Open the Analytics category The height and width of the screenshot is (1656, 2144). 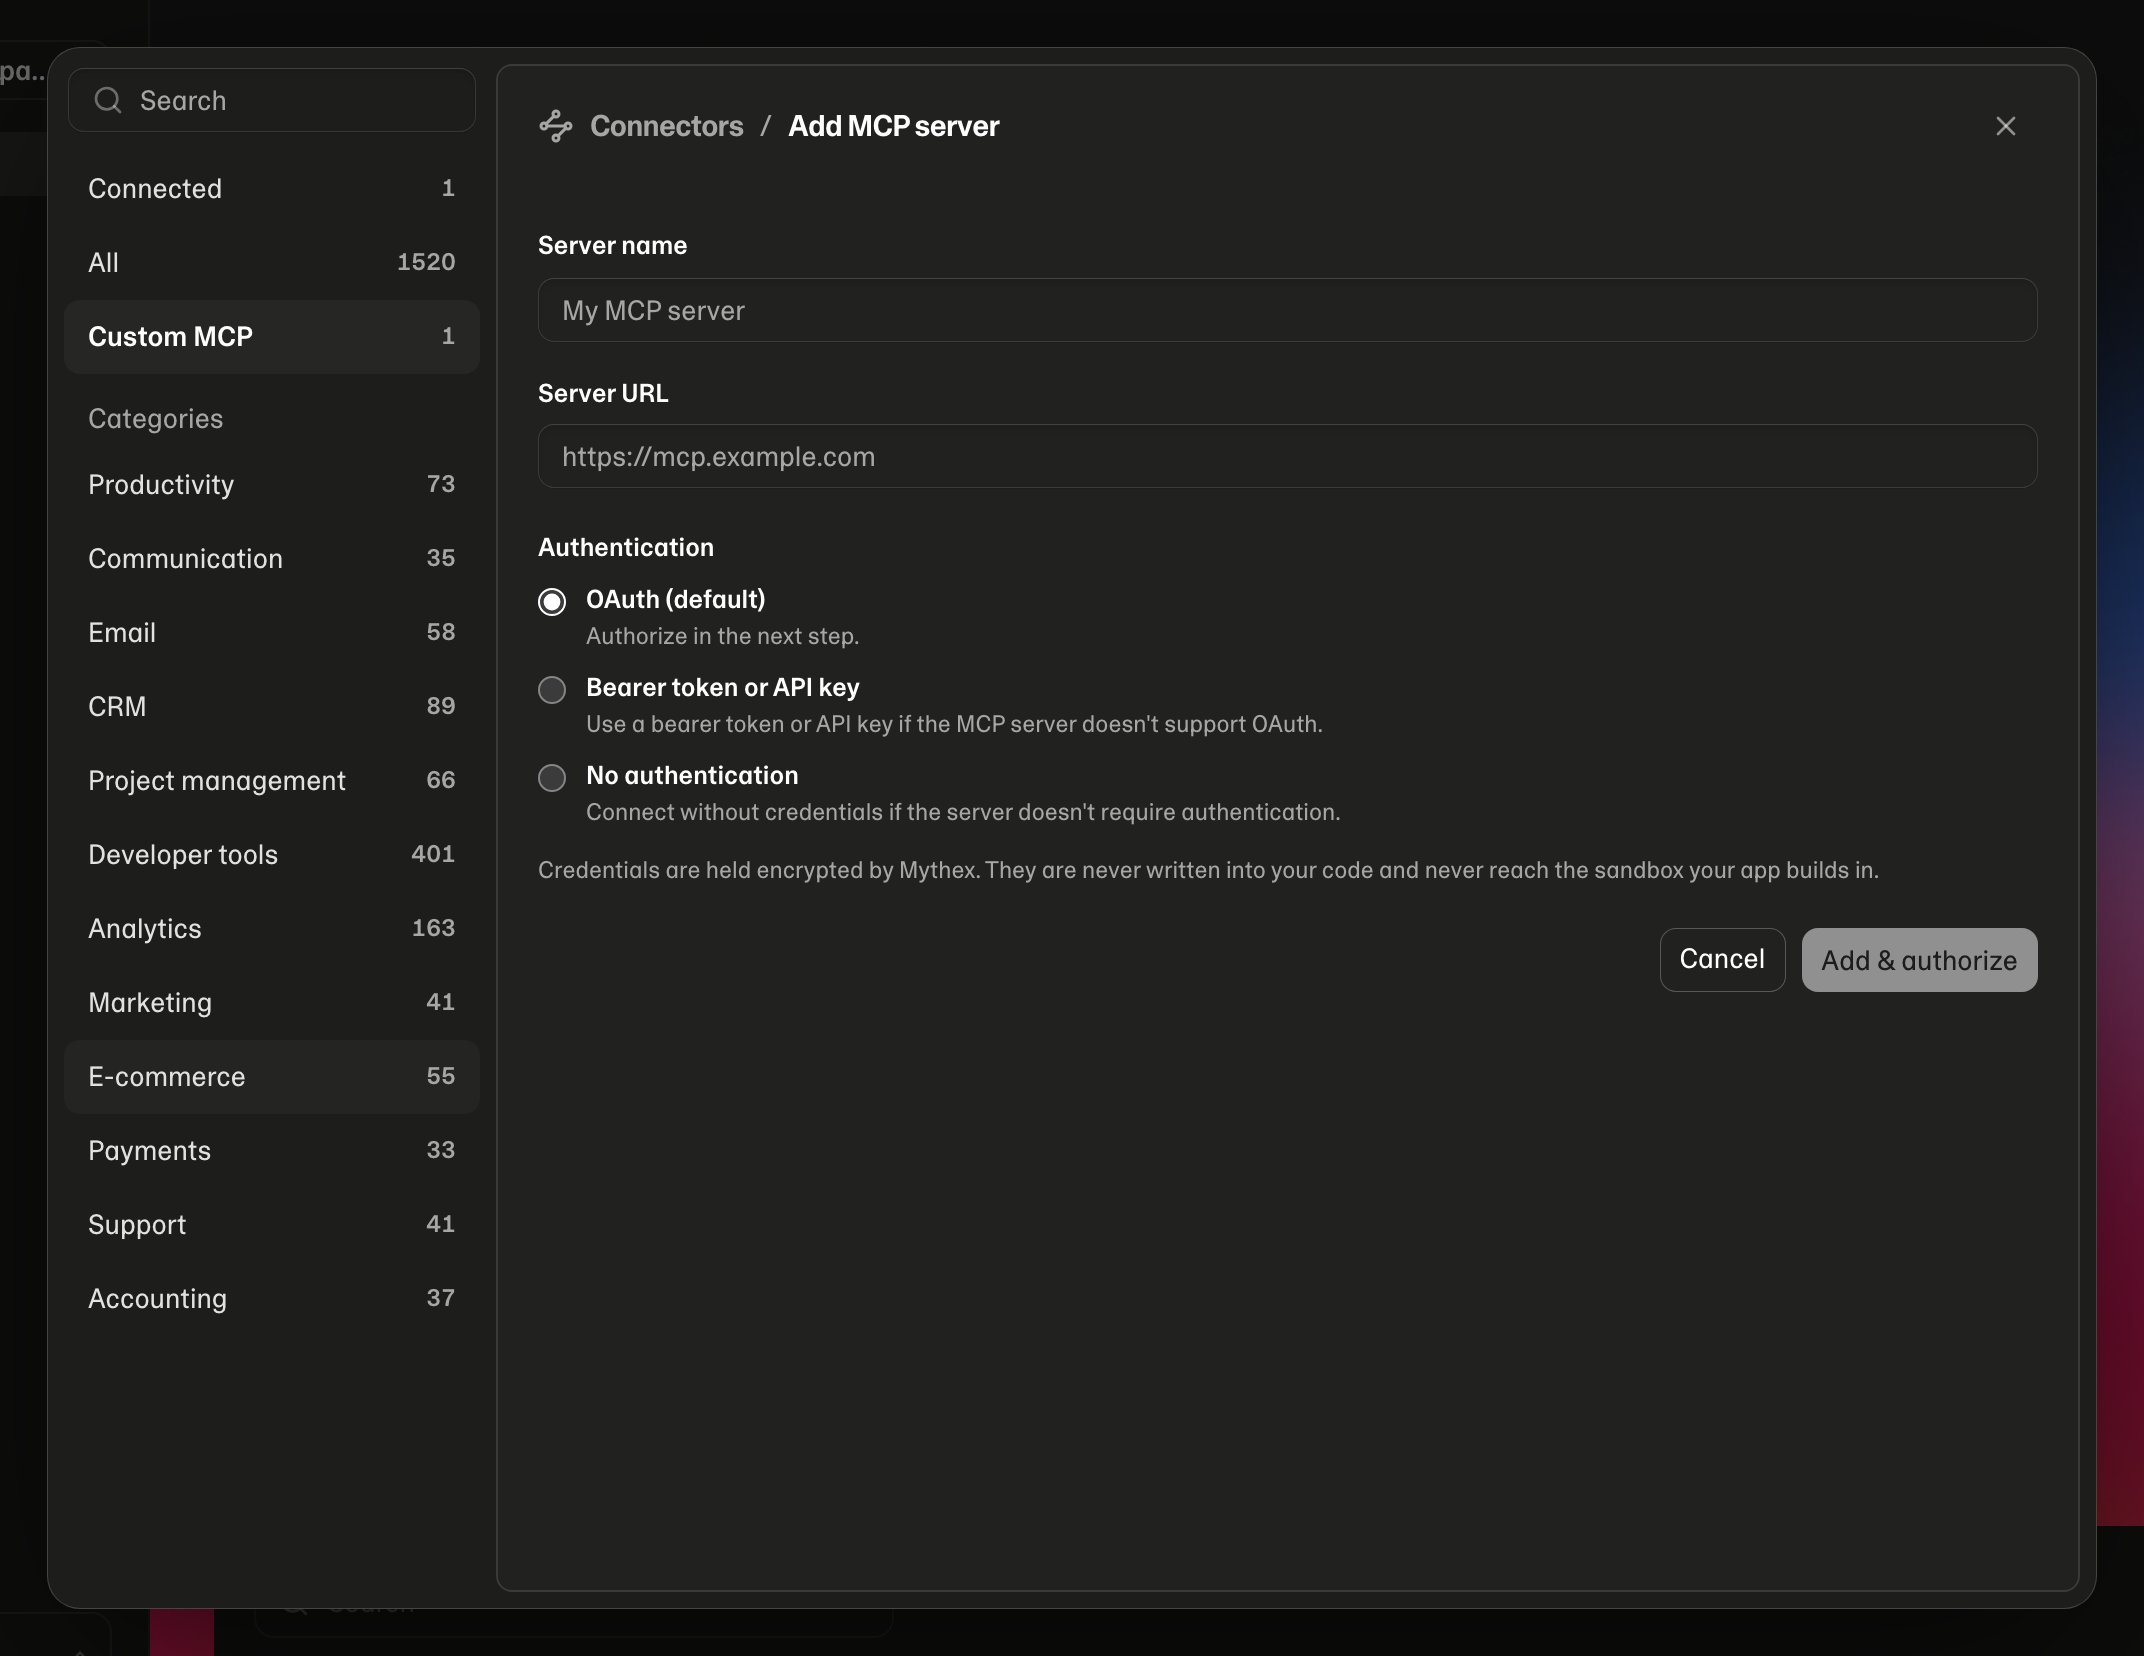click(271, 928)
